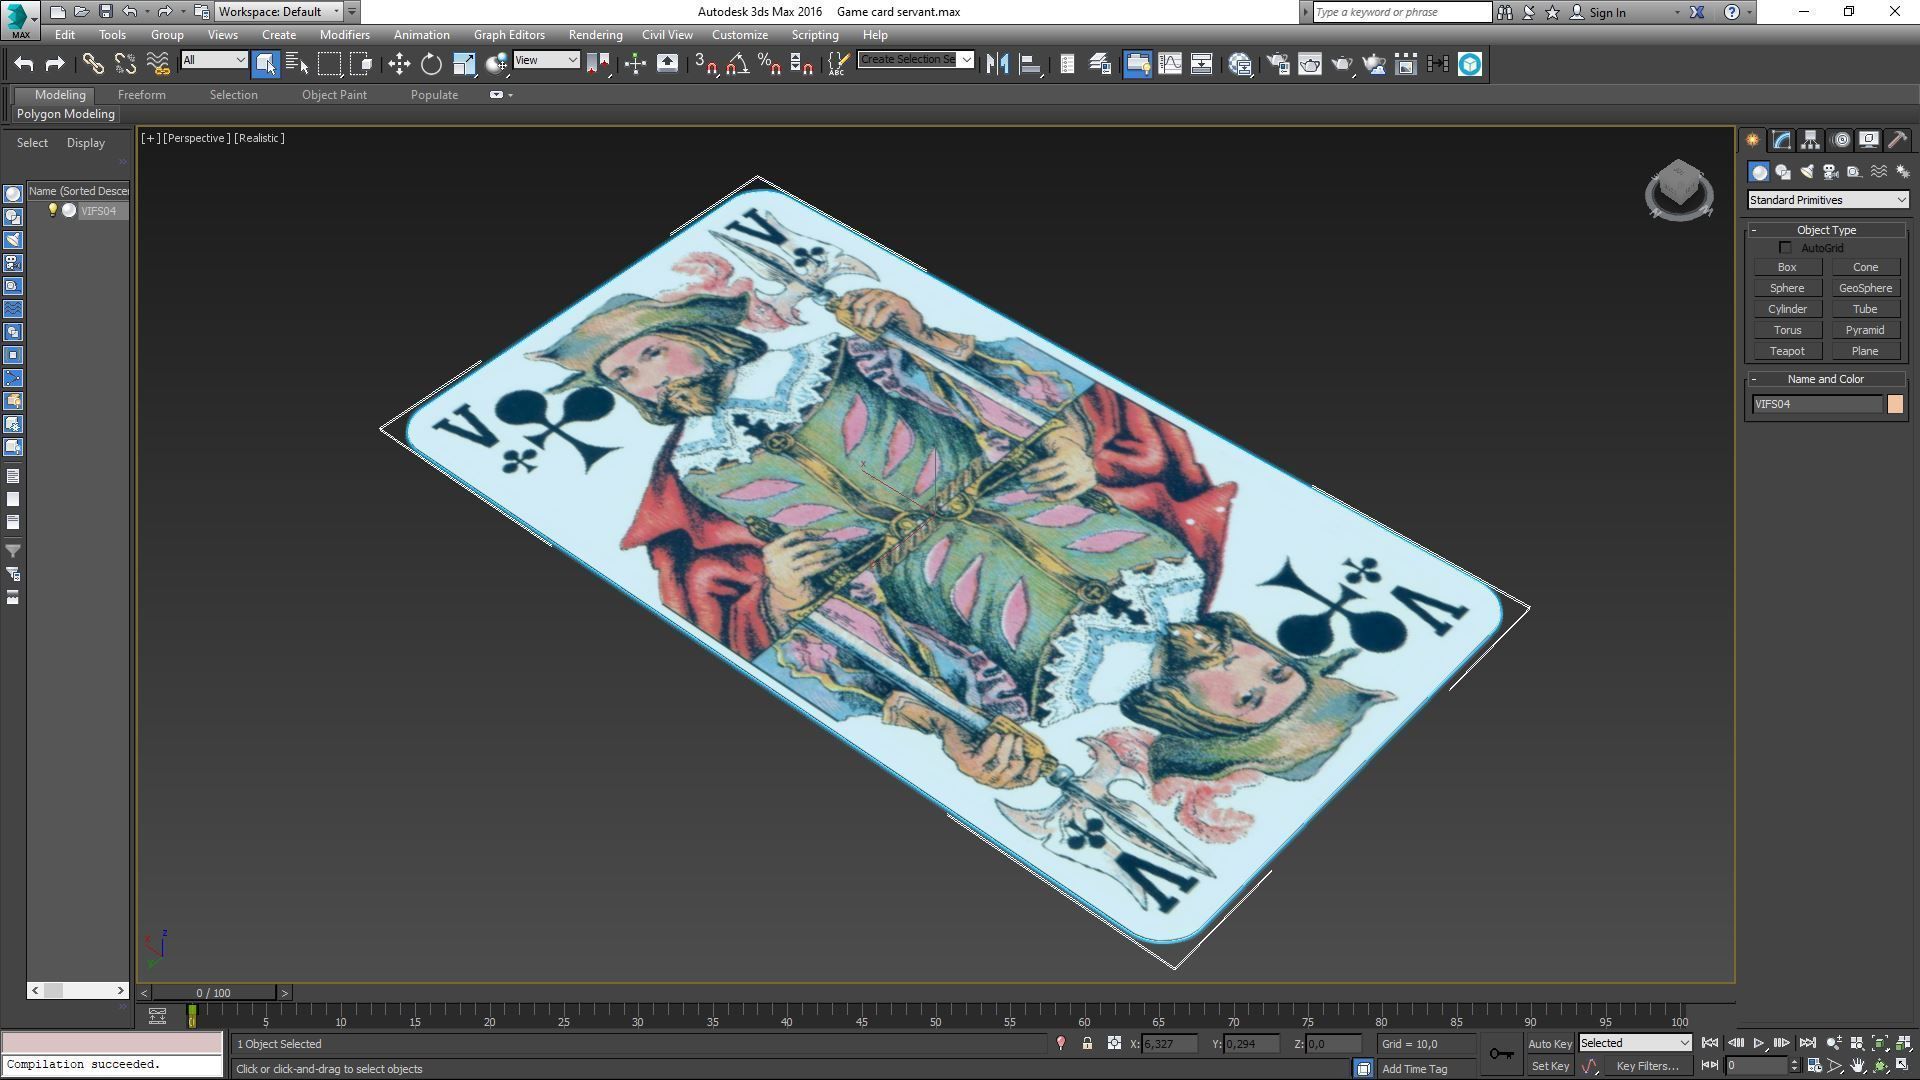This screenshot has height=1080, width=1920.
Task: Select the Cameras category icon
Action: click(1831, 172)
